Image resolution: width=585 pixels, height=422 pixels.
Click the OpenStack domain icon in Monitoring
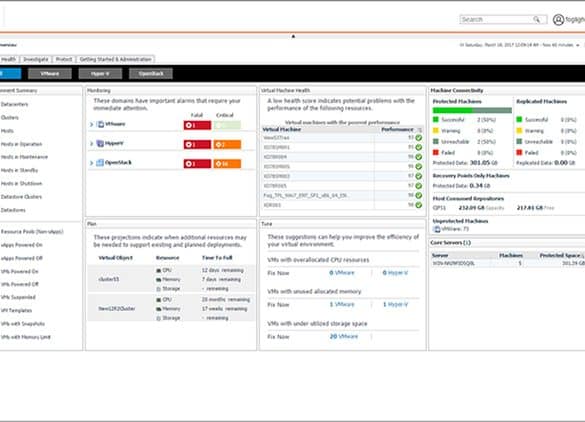click(x=100, y=163)
